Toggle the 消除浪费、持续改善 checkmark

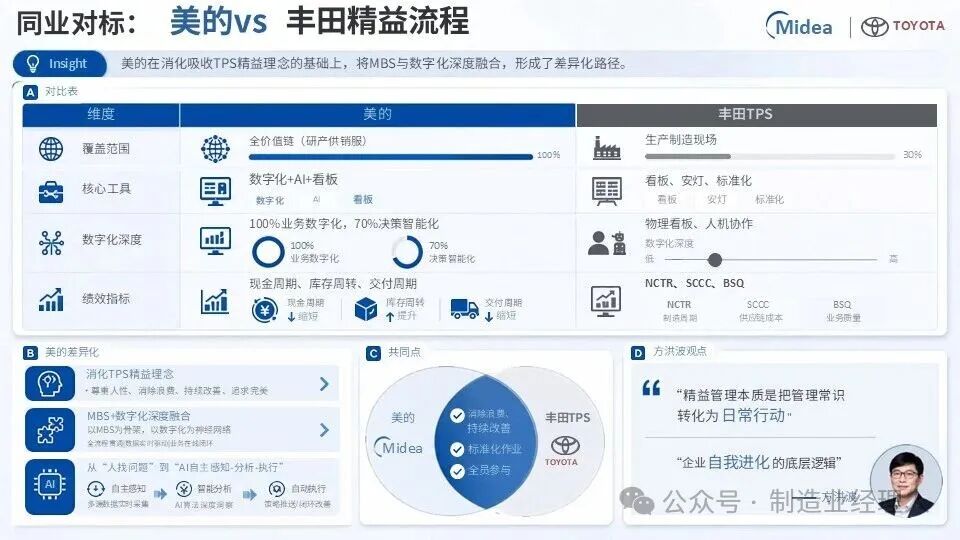pos(457,416)
